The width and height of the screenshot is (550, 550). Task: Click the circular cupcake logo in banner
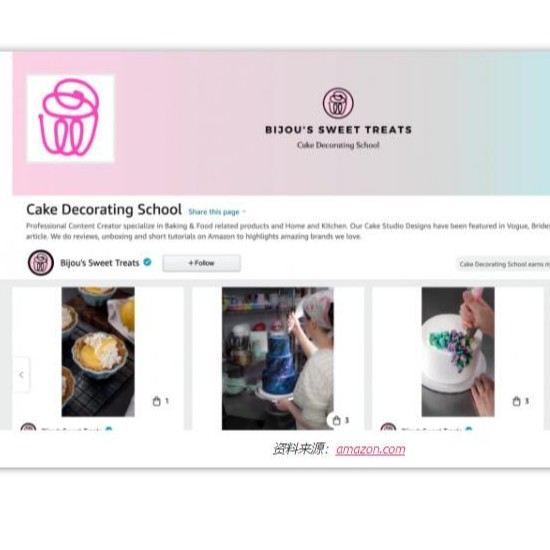coord(338,103)
